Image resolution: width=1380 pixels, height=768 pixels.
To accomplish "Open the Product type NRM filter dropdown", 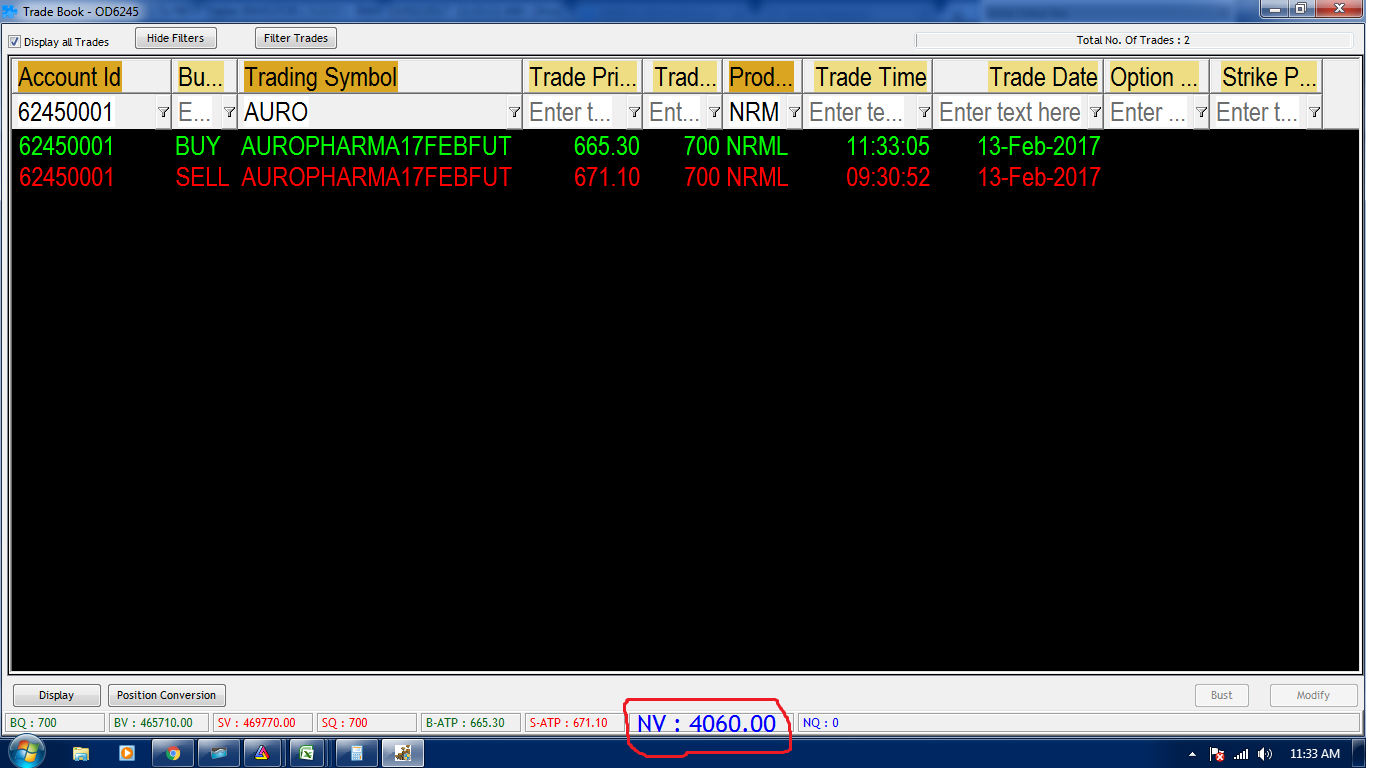I will 794,112.
